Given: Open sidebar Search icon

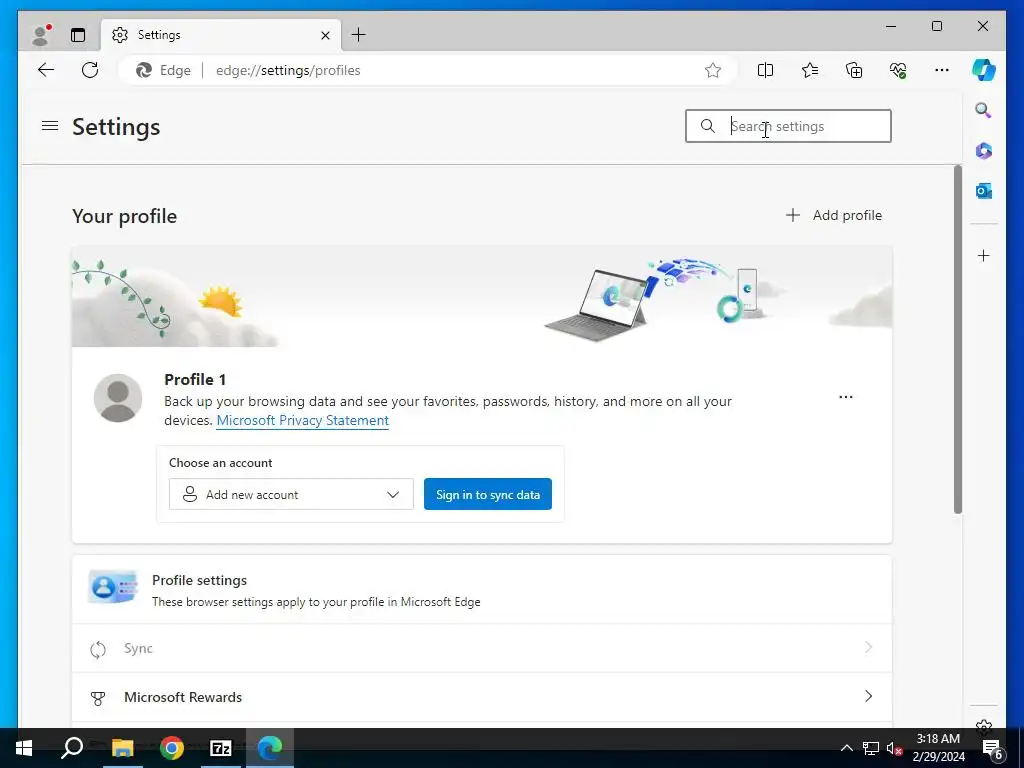Looking at the screenshot, I should pyautogui.click(x=984, y=110).
